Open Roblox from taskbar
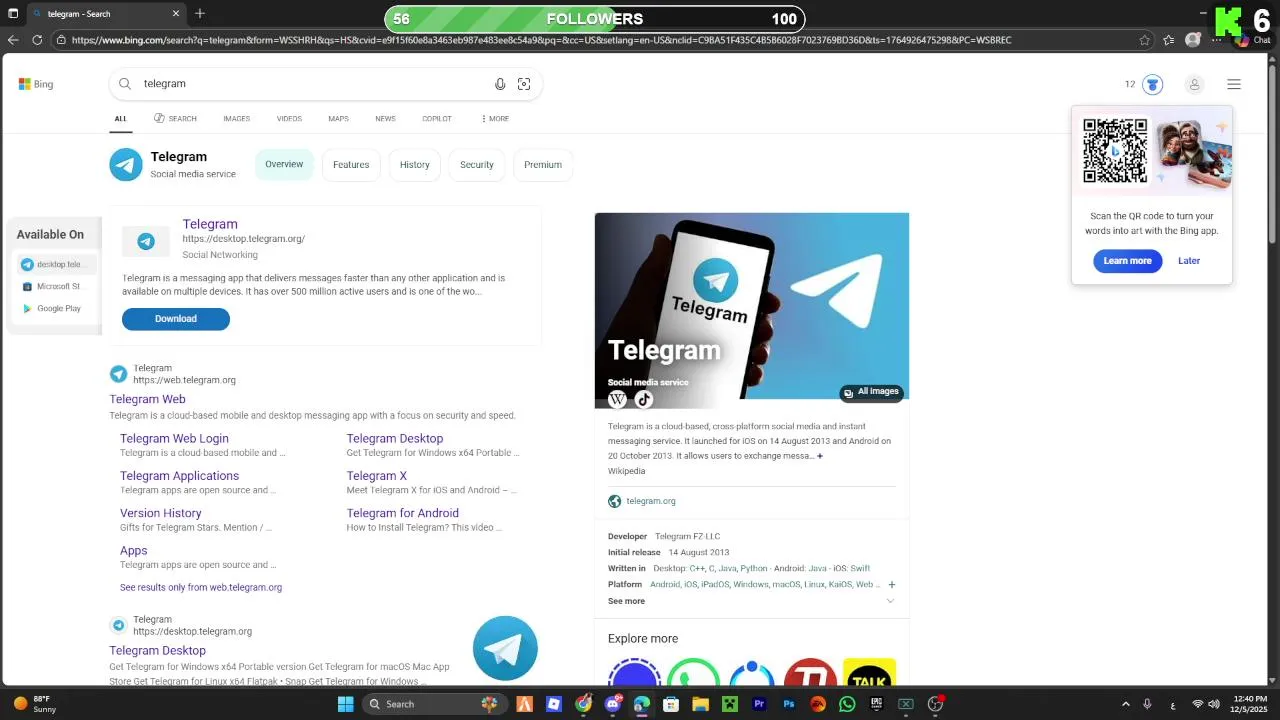The height and width of the screenshot is (720, 1280). (554, 704)
